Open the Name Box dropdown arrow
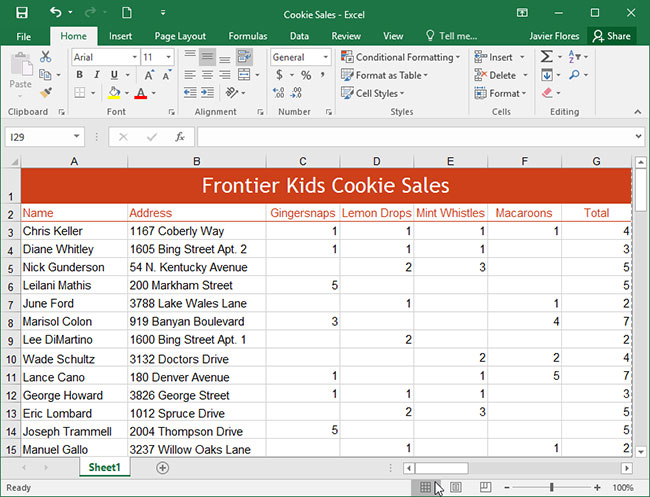This screenshot has width=650, height=497. (x=77, y=137)
